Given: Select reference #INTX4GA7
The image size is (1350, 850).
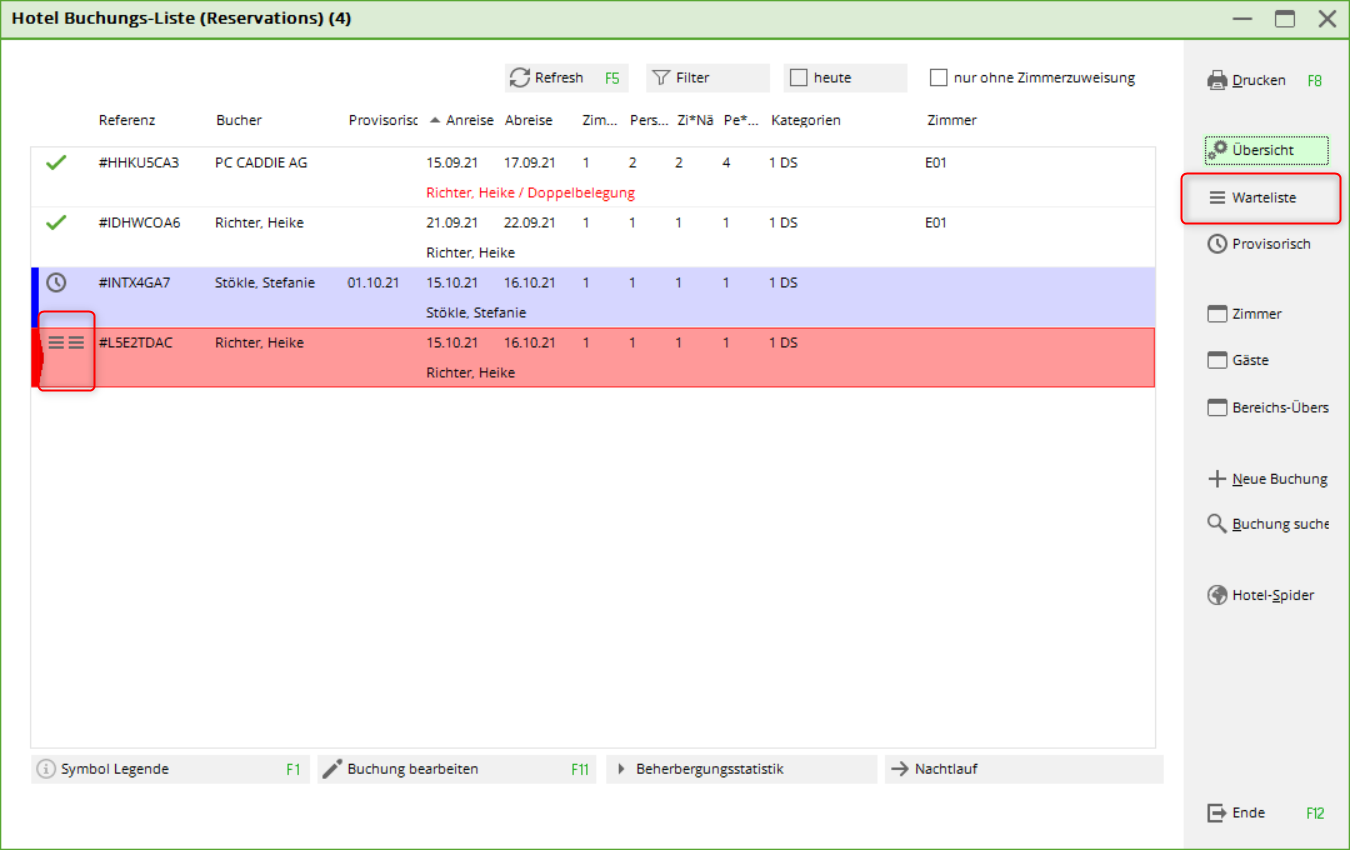Looking at the screenshot, I should pos(134,283).
